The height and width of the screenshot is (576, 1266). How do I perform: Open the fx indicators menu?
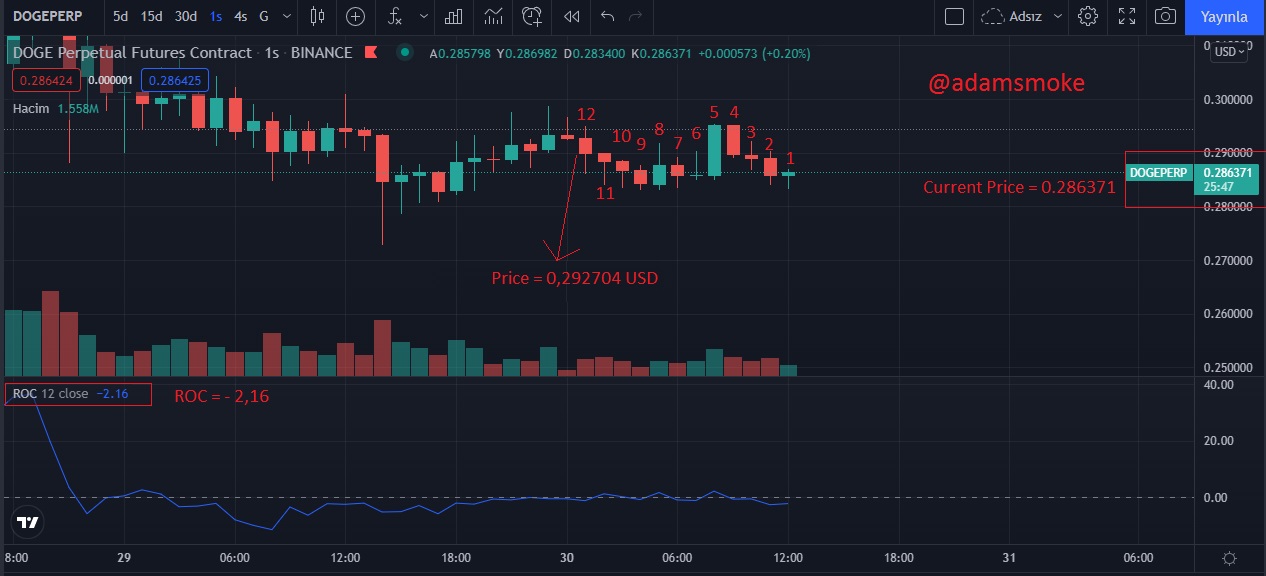(x=396, y=16)
